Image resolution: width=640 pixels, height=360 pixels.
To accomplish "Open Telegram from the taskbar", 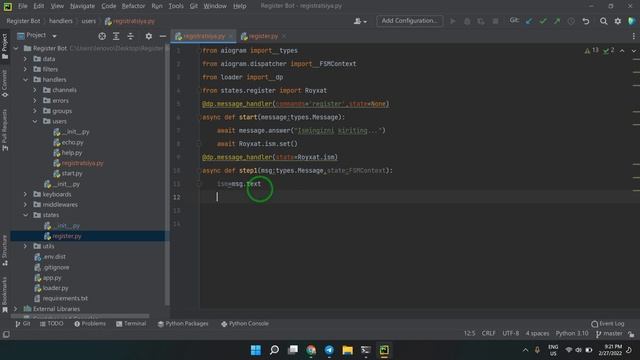I will (329, 350).
